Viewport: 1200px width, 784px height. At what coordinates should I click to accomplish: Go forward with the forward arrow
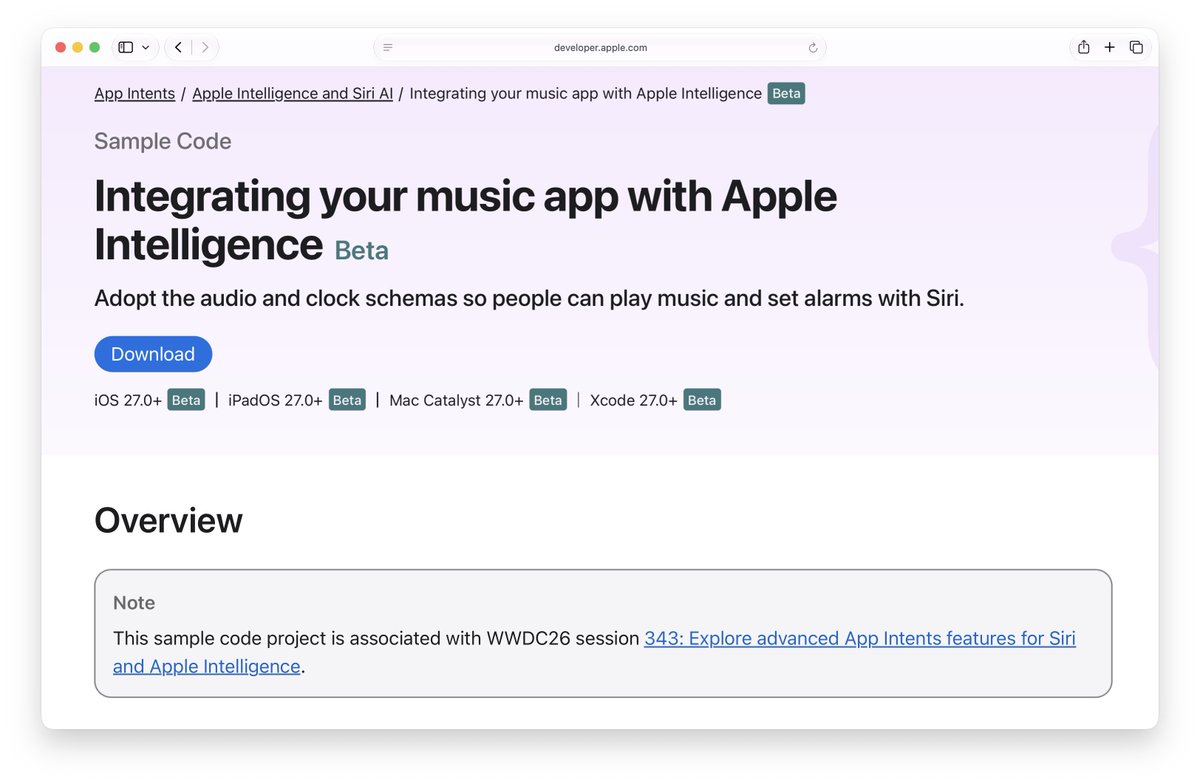coord(205,47)
